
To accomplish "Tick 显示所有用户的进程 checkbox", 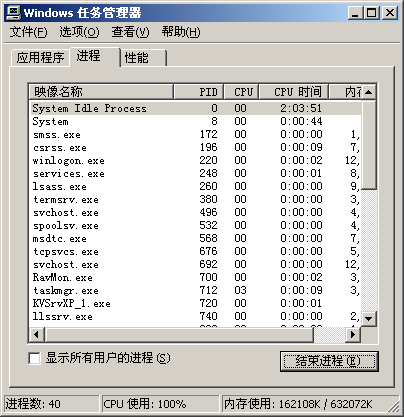I will tap(34, 359).
